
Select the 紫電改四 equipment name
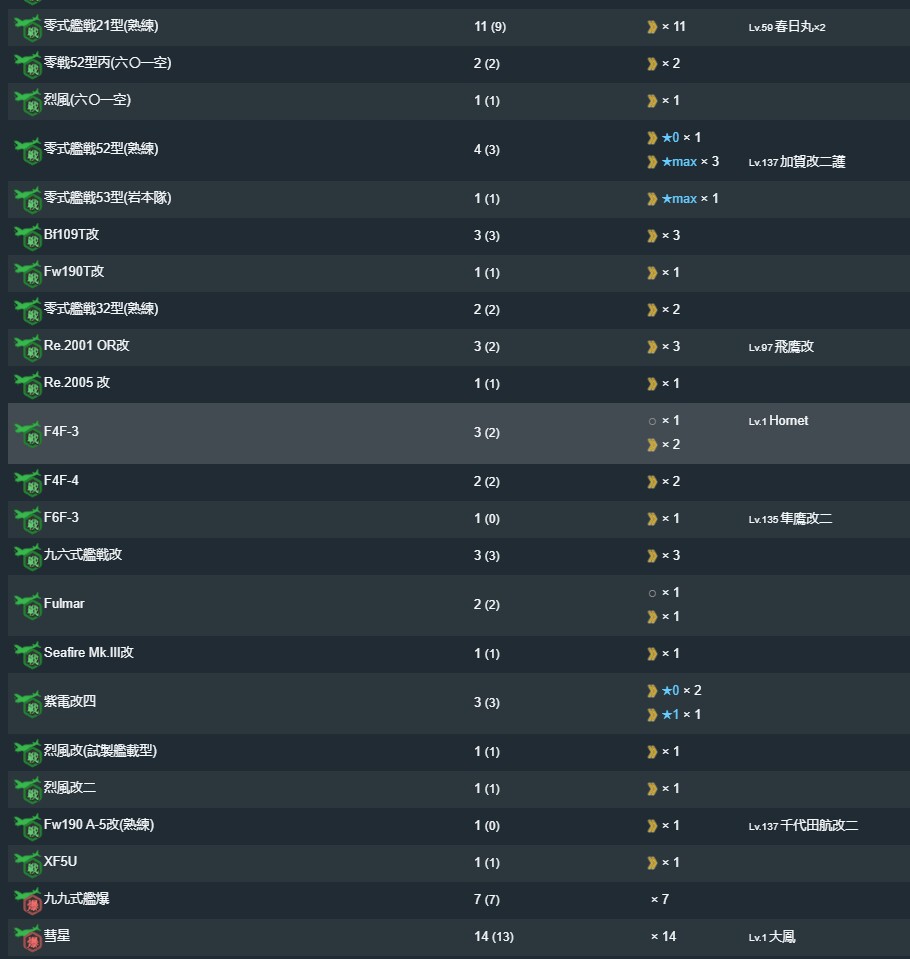pos(70,702)
